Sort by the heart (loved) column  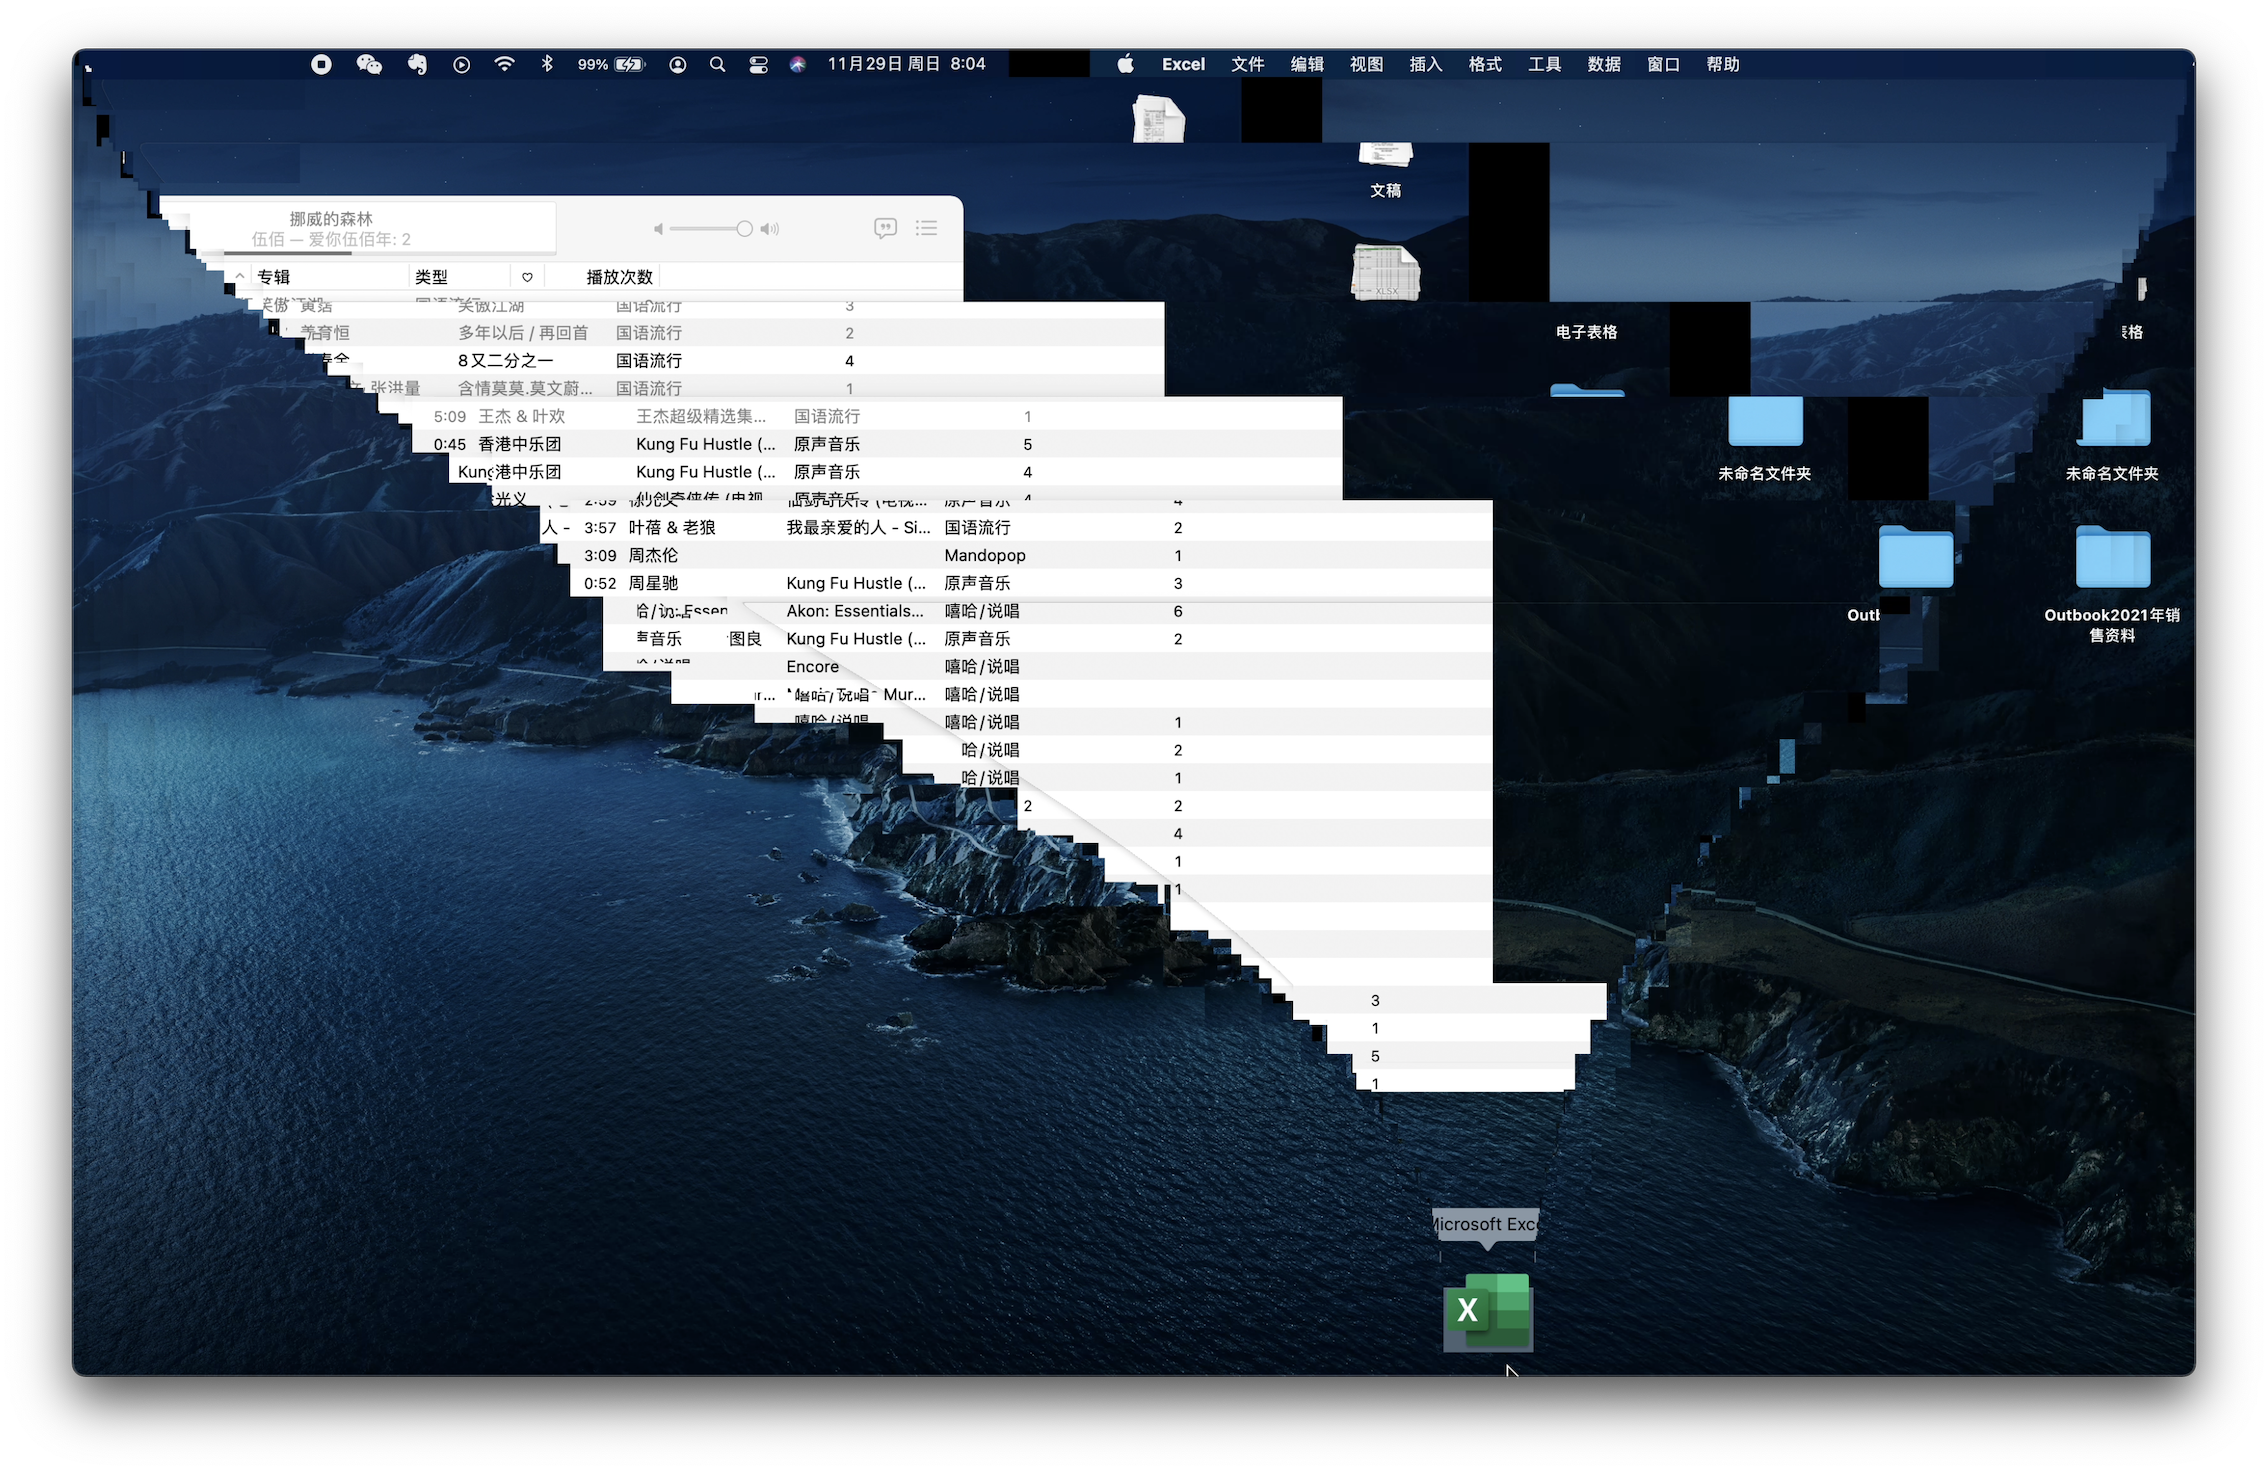coord(527,277)
